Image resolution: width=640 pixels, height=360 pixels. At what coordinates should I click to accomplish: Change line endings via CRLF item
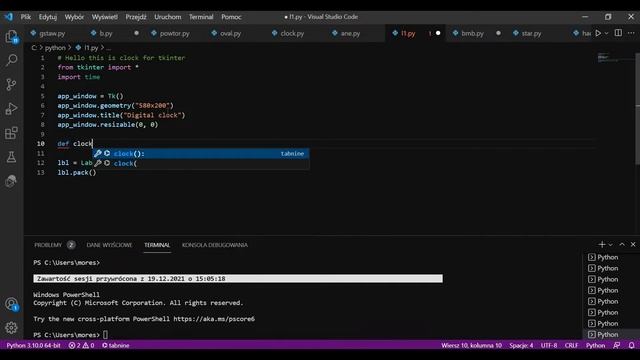click(571, 345)
